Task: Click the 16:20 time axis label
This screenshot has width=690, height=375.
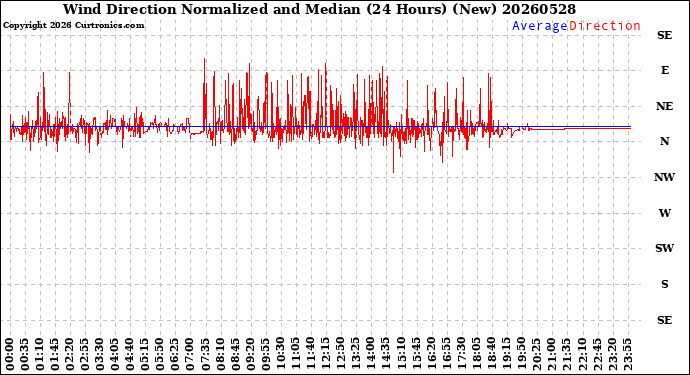Action: [432, 354]
